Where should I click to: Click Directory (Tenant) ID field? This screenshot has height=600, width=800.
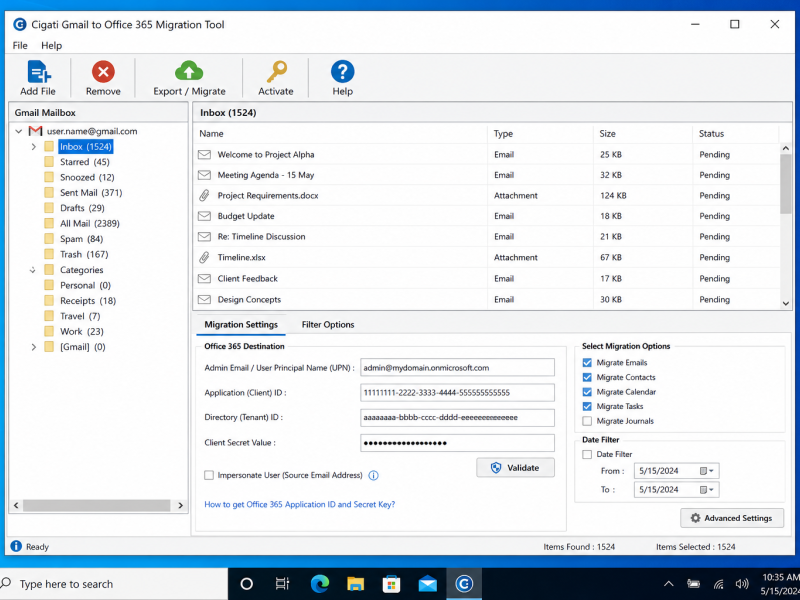point(457,417)
